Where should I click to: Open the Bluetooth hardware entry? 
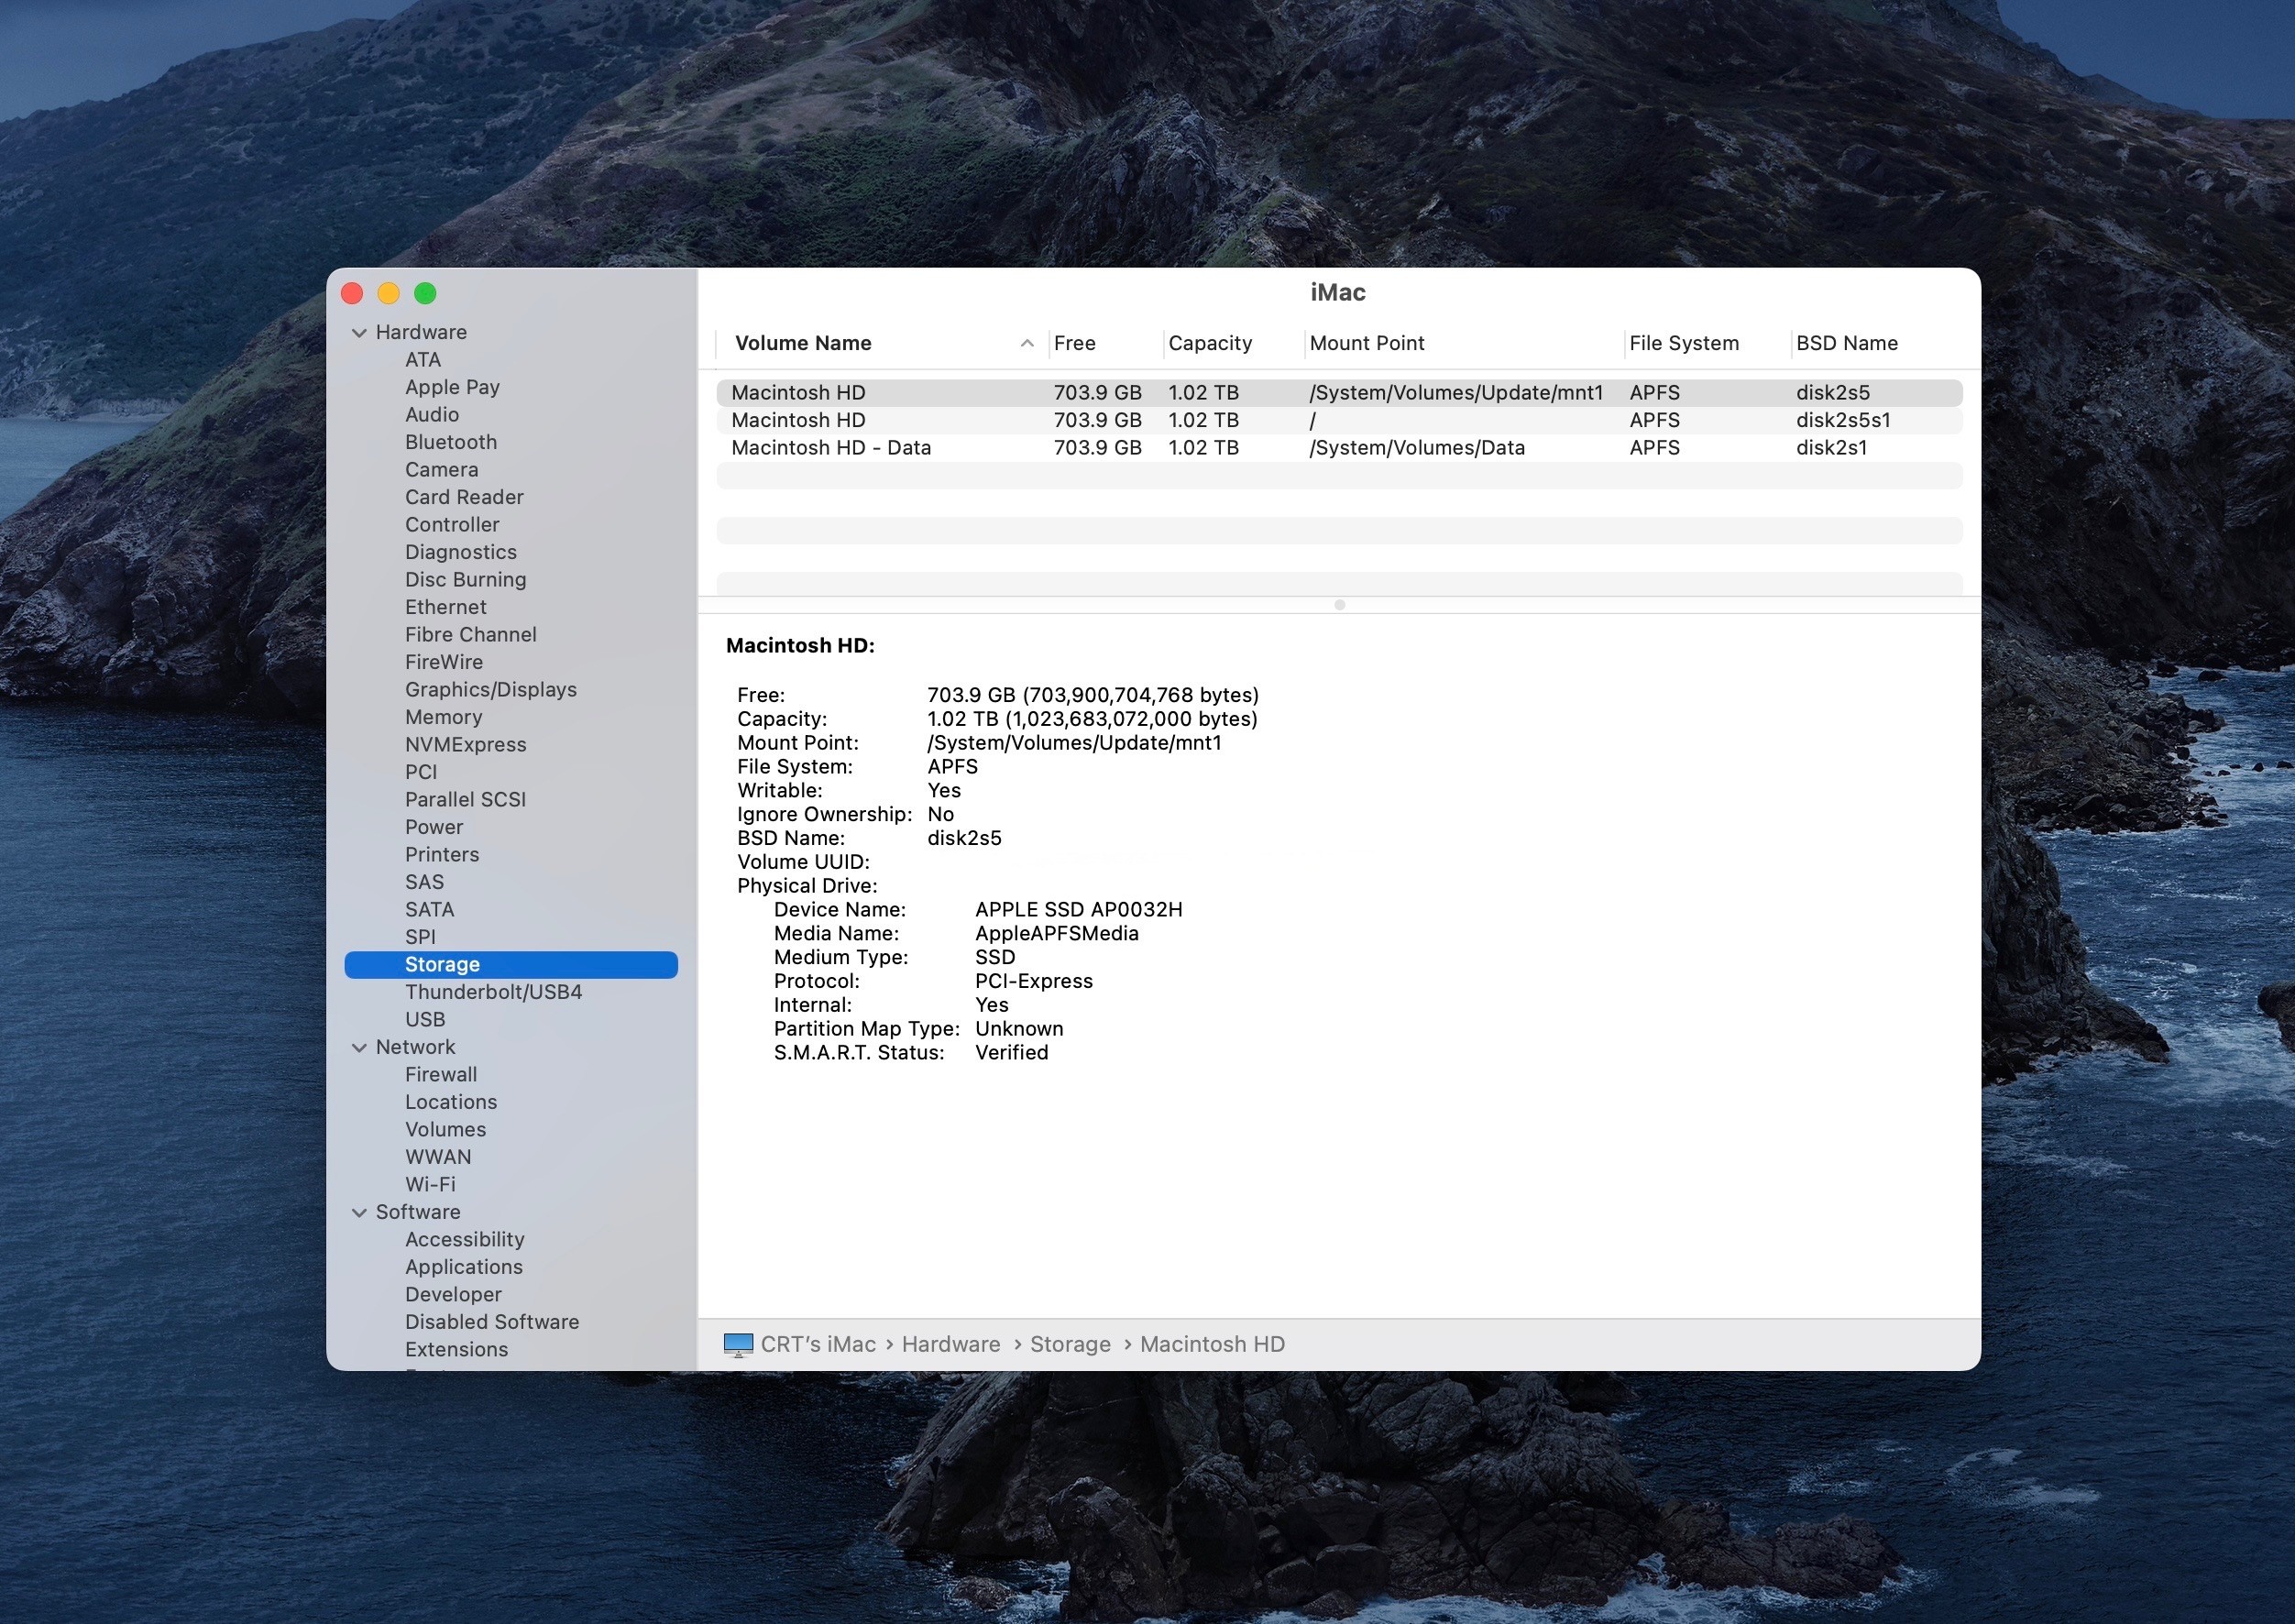point(451,442)
